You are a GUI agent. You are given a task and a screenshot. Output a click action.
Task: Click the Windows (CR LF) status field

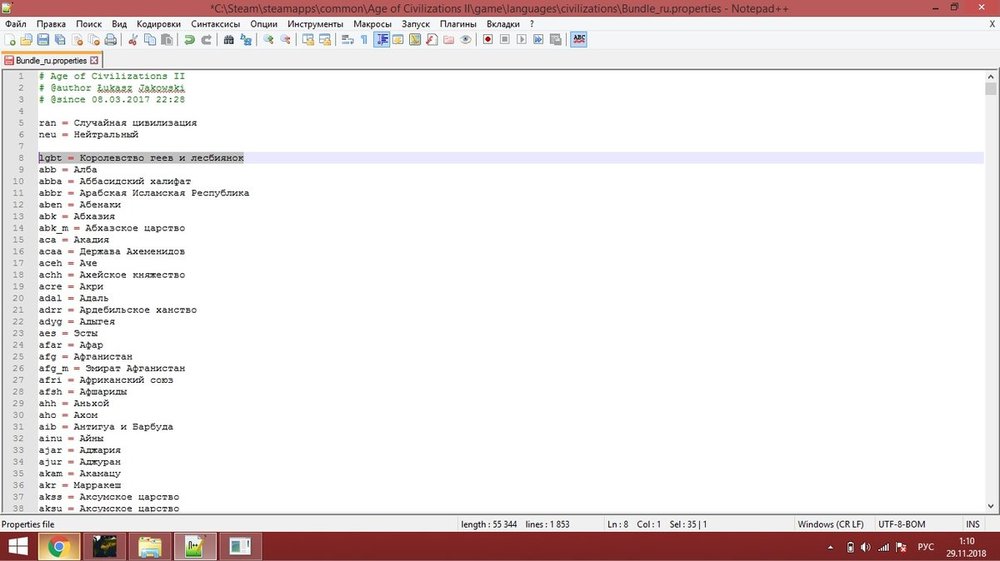[830, 524]
